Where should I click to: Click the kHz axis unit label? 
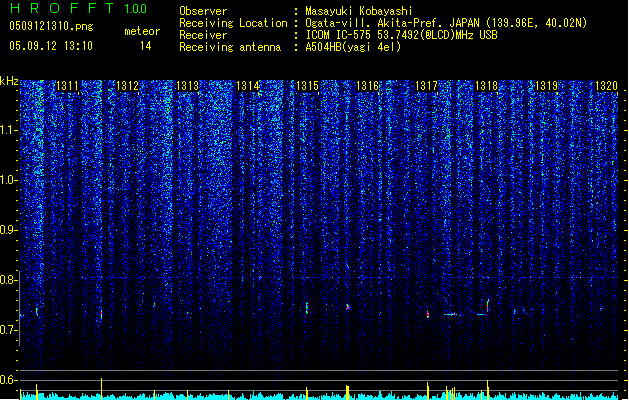click(9, 81)
